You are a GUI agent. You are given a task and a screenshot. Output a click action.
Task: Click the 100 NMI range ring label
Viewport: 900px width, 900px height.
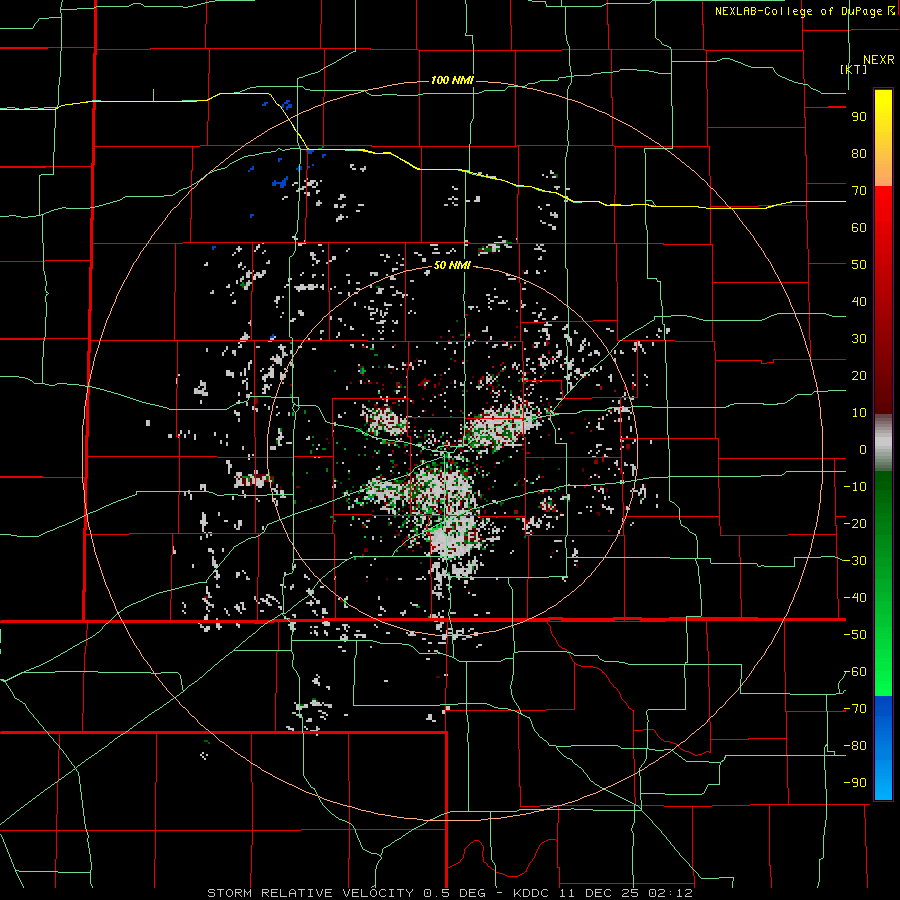point(452,80)
